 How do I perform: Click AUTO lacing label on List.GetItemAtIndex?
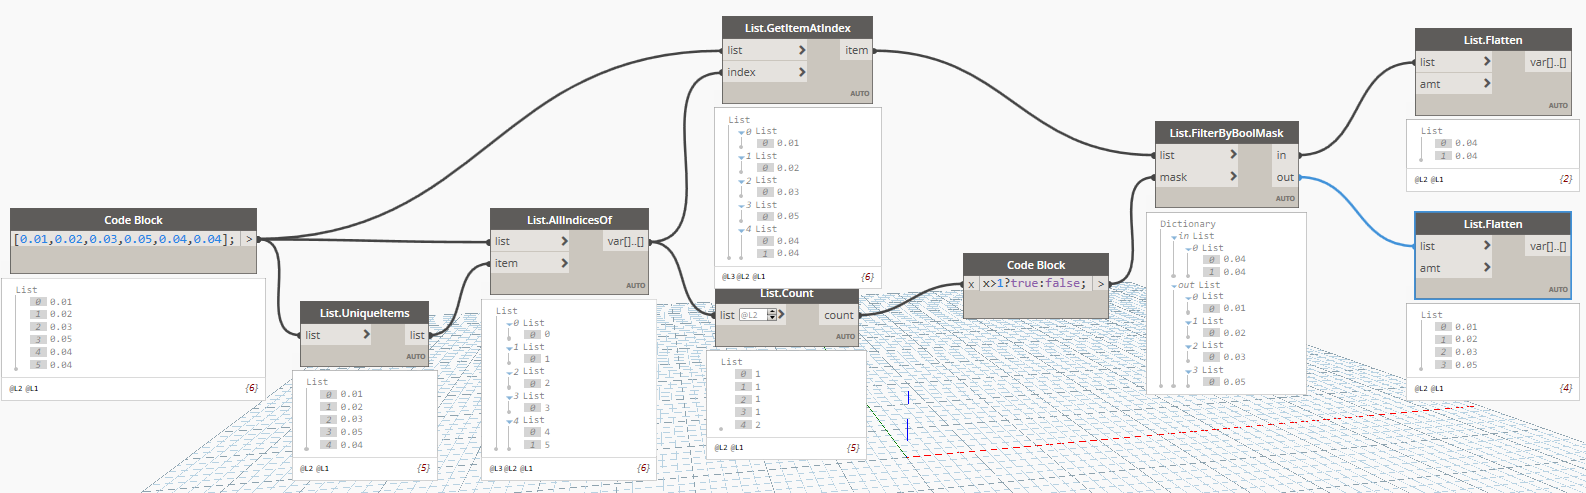[860, 94]
